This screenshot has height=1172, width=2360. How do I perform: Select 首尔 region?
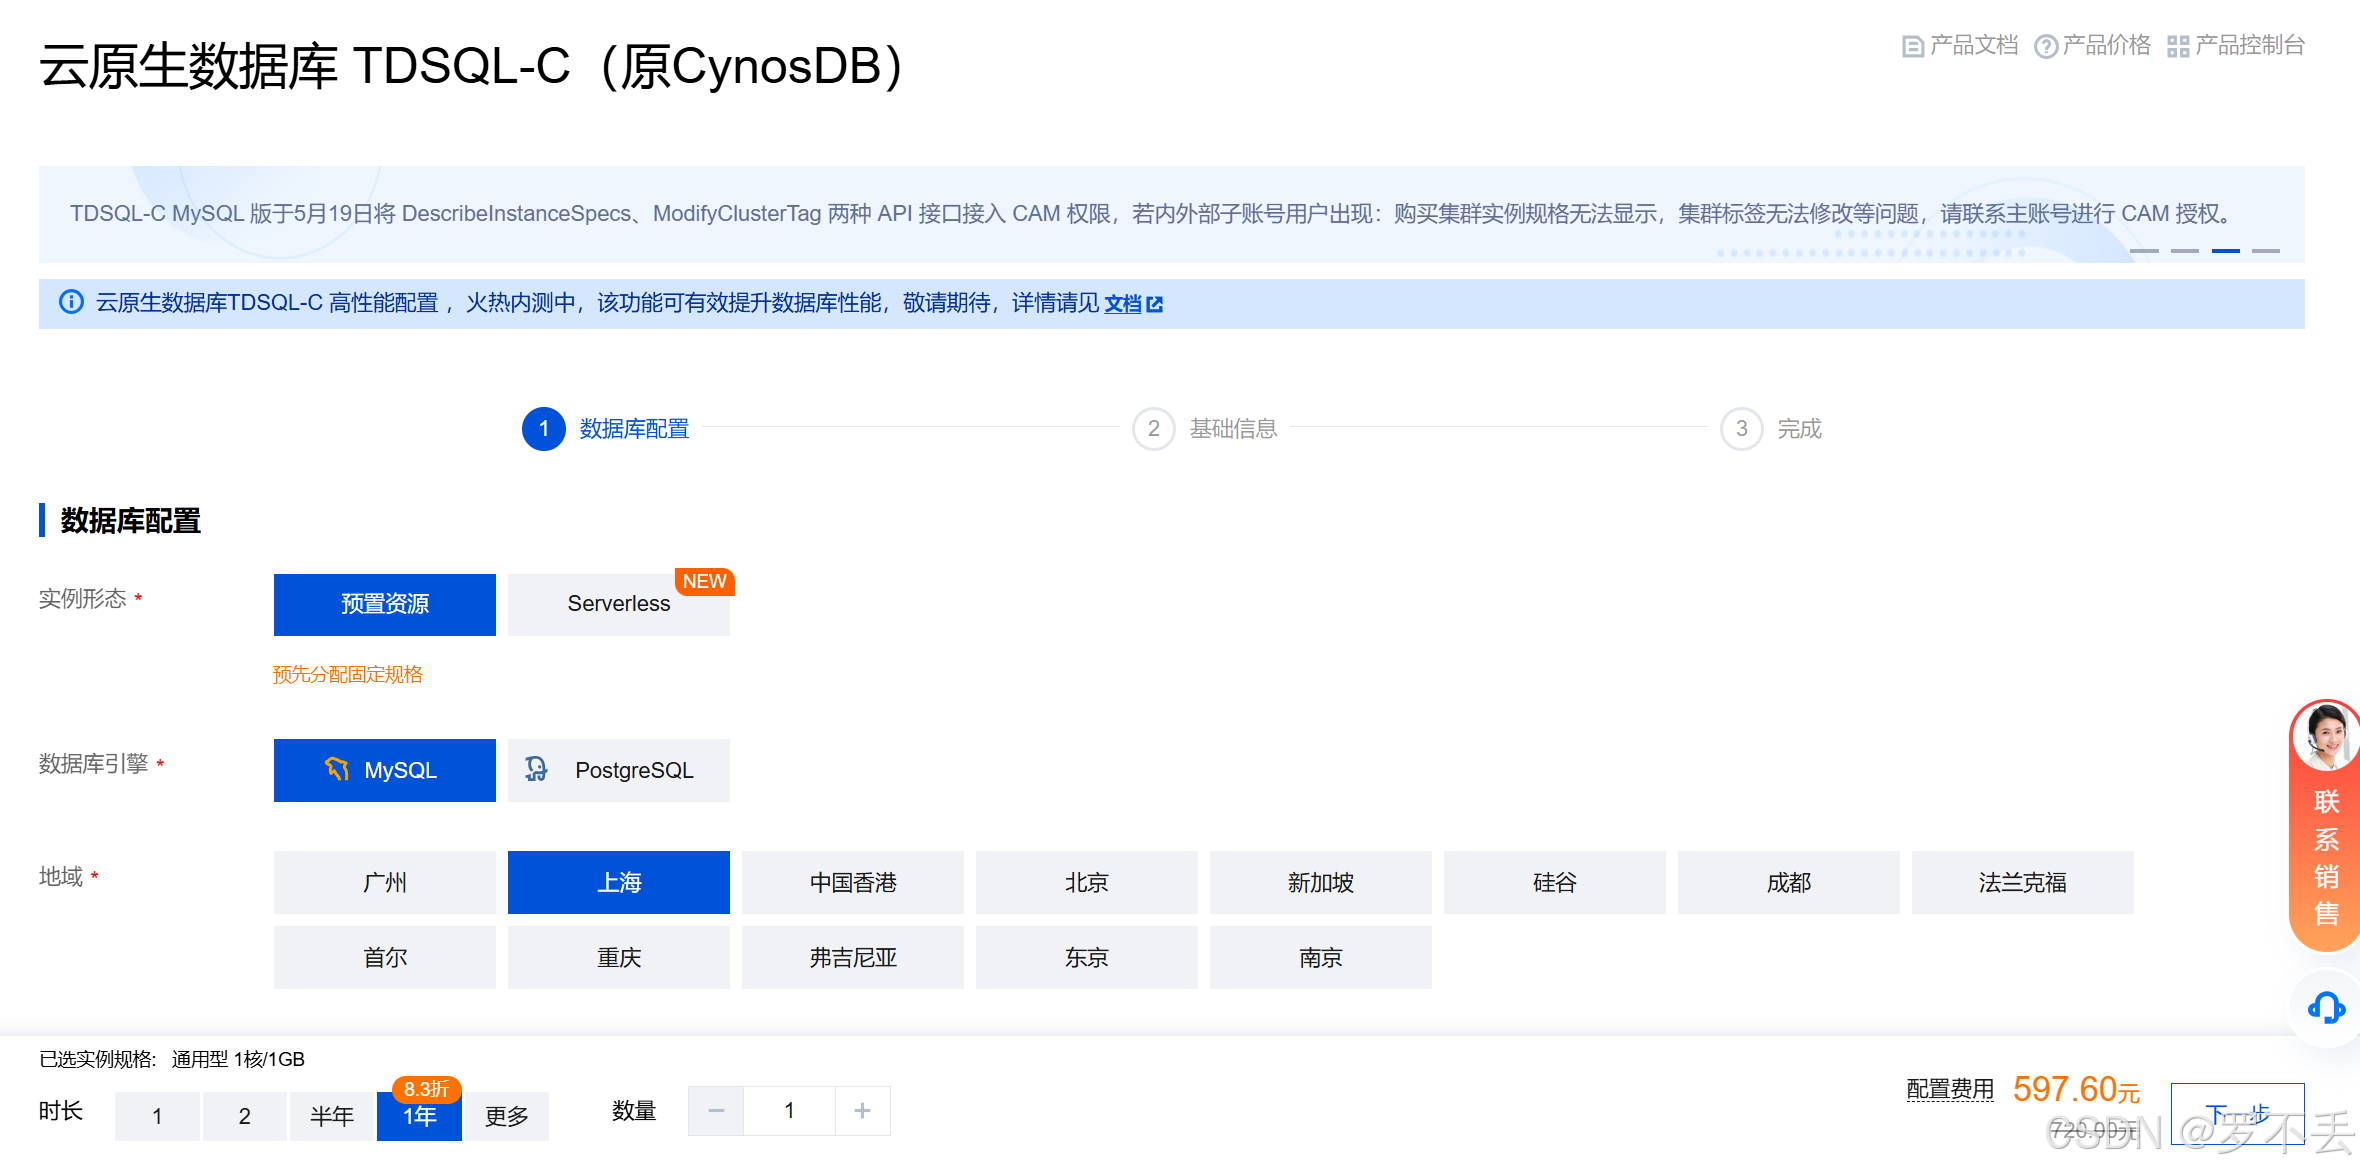tap(385, 957)
